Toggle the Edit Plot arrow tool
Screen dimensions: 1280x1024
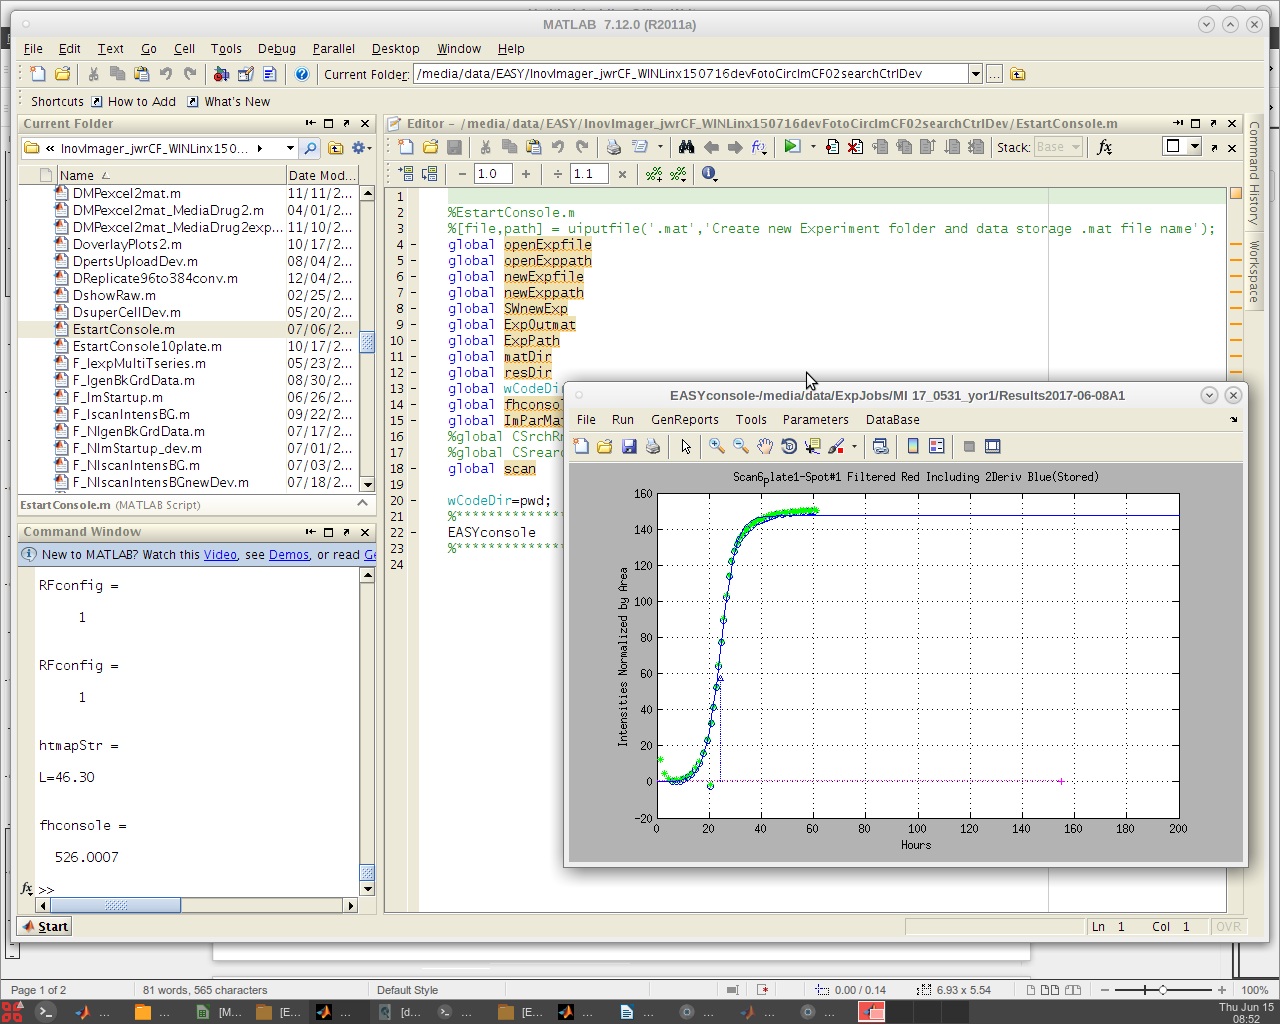pyautogui.click(x=686, y=446)
